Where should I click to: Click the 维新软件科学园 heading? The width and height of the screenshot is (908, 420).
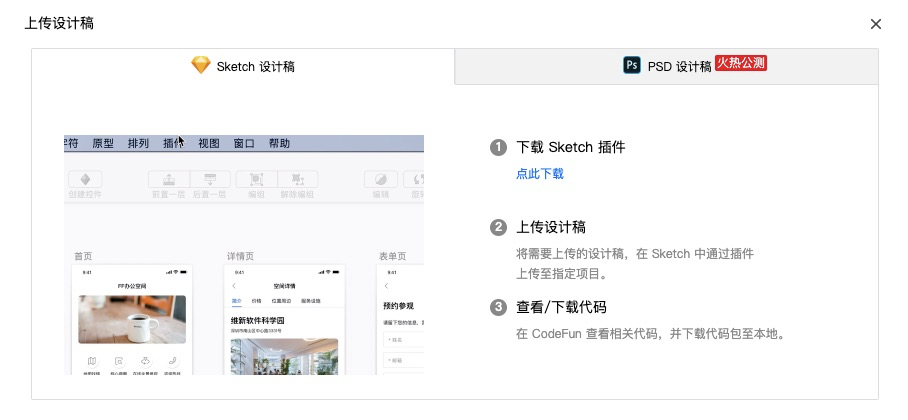pos(258,320)
